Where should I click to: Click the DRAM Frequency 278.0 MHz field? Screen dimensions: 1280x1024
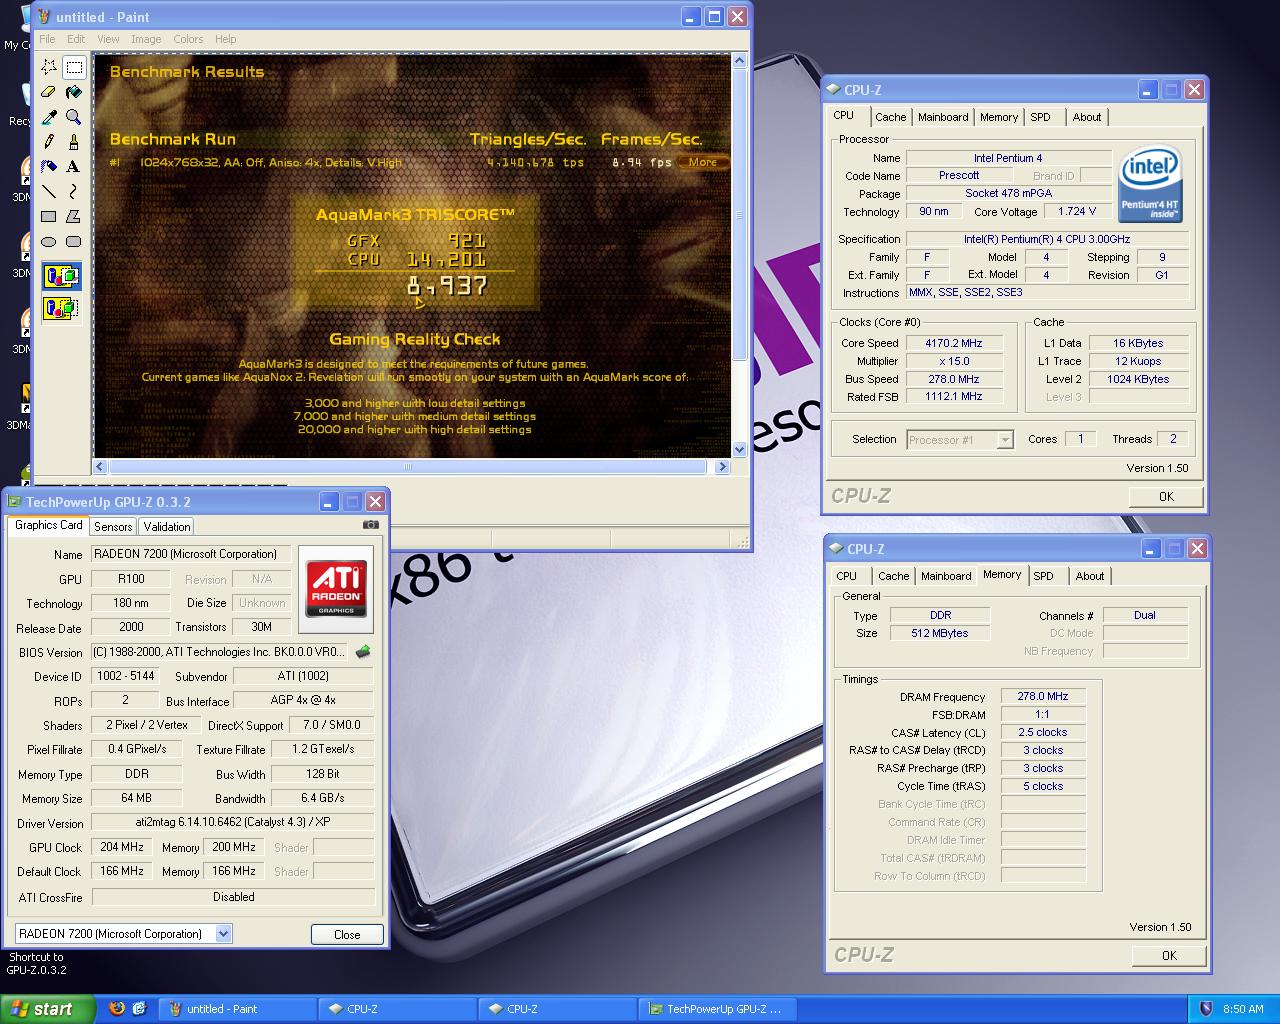coord(1043,696)
